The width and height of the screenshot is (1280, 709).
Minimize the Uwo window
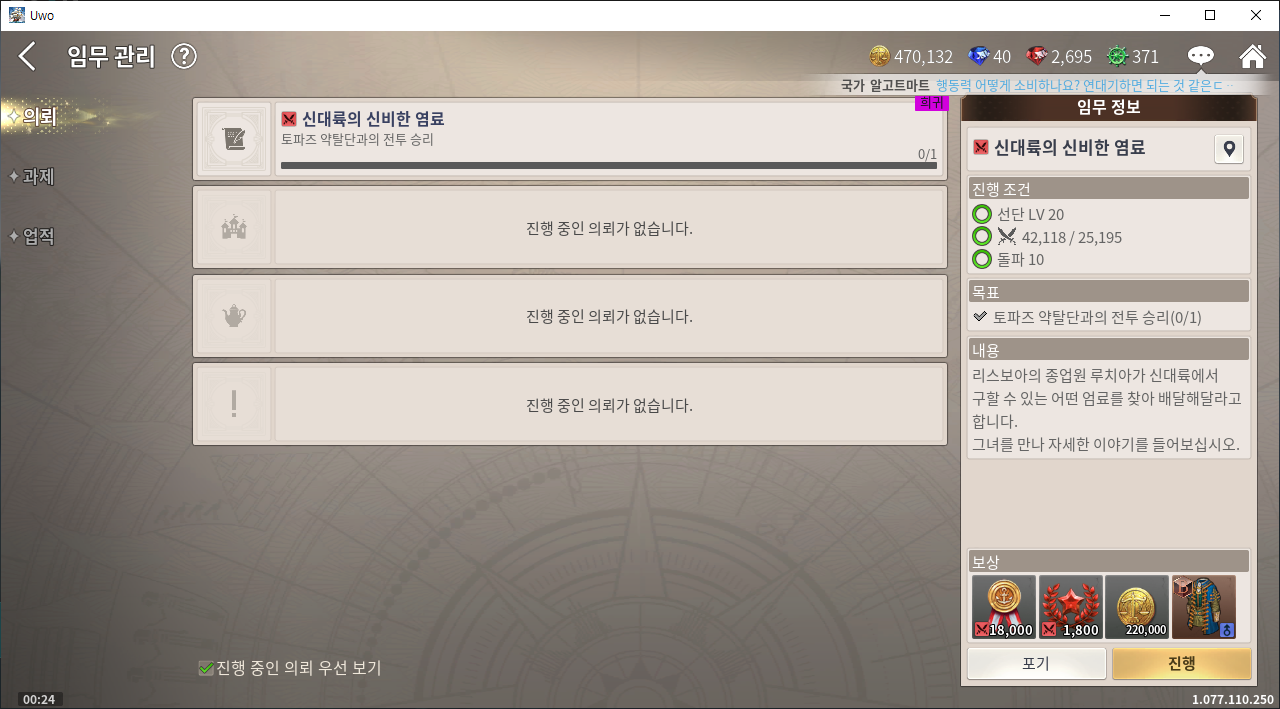pos(1164,15)
